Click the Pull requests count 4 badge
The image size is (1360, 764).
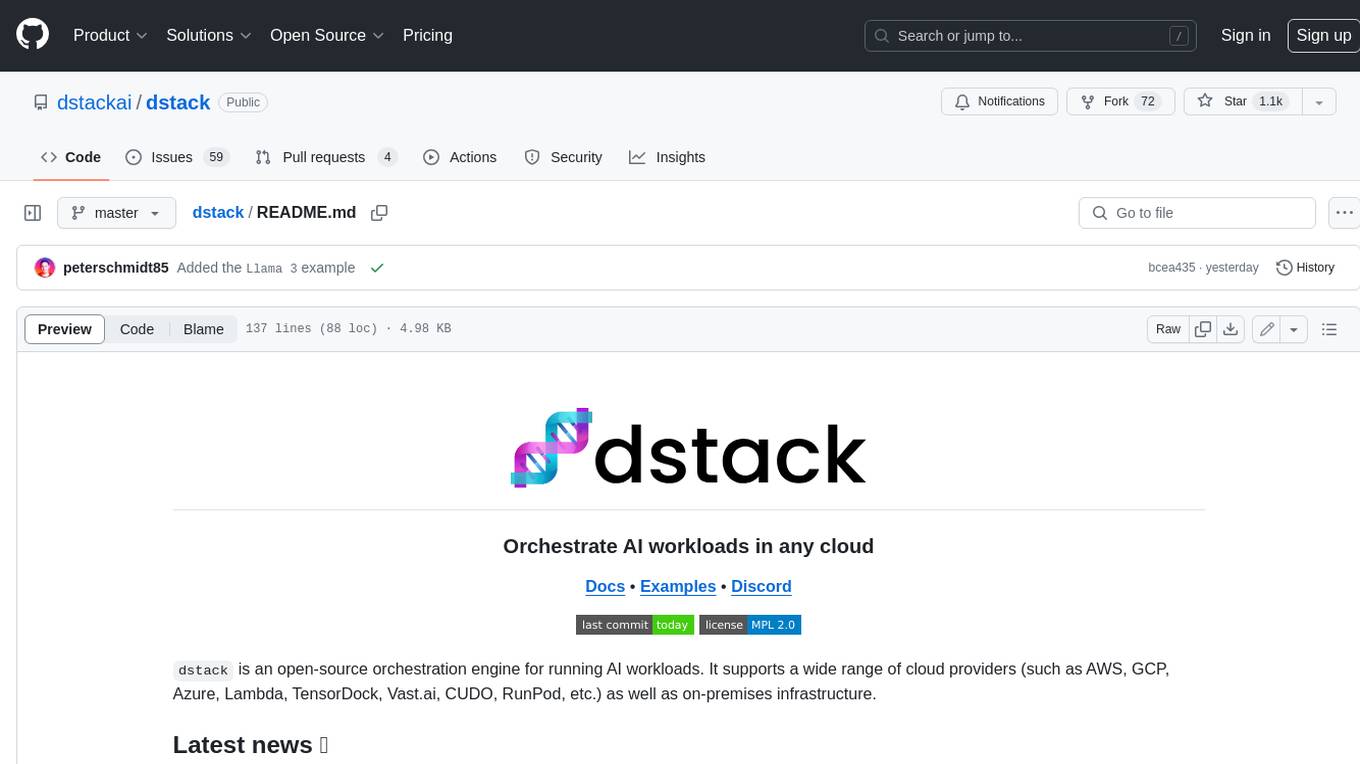point(388,157)
